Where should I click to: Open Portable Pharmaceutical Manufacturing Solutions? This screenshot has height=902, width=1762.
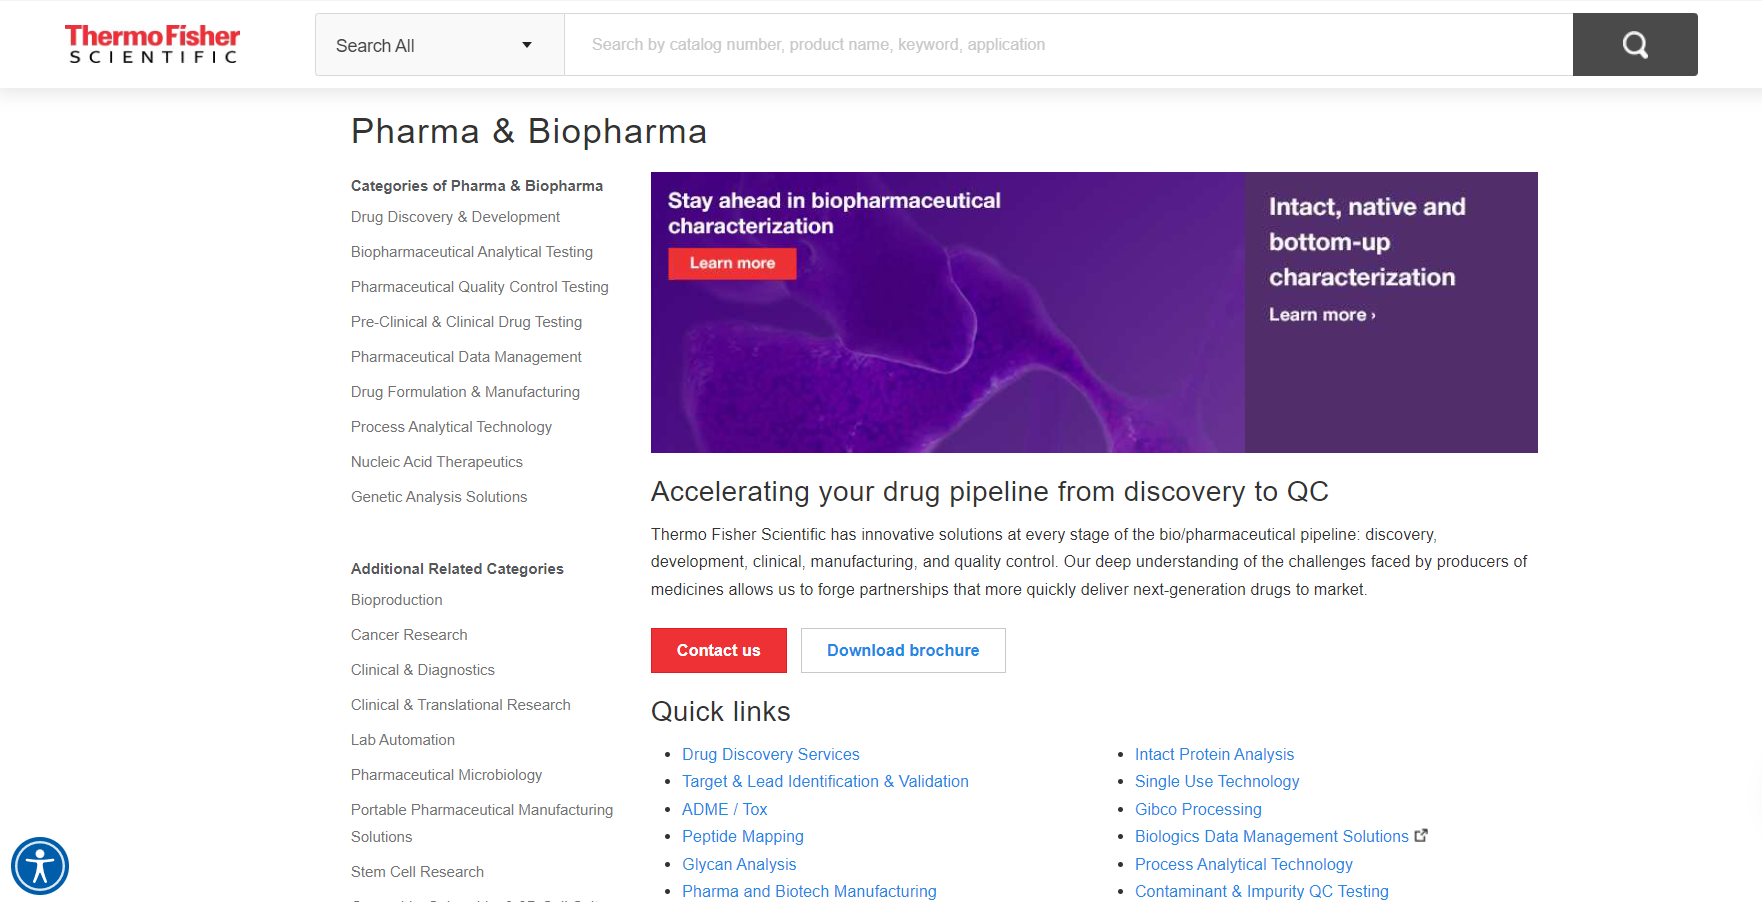pos(482,823)
